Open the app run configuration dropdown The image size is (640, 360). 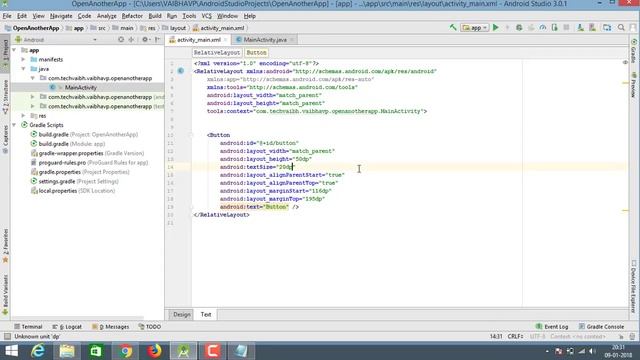click(x=475, y=28)
